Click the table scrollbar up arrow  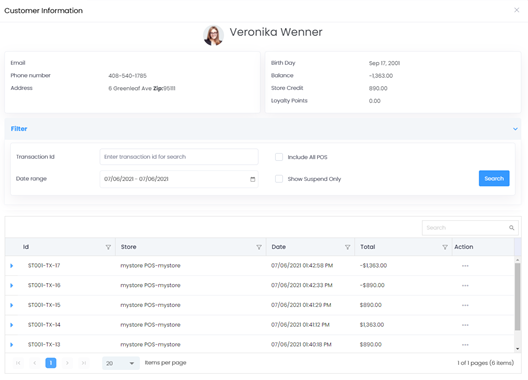point(518,260)
